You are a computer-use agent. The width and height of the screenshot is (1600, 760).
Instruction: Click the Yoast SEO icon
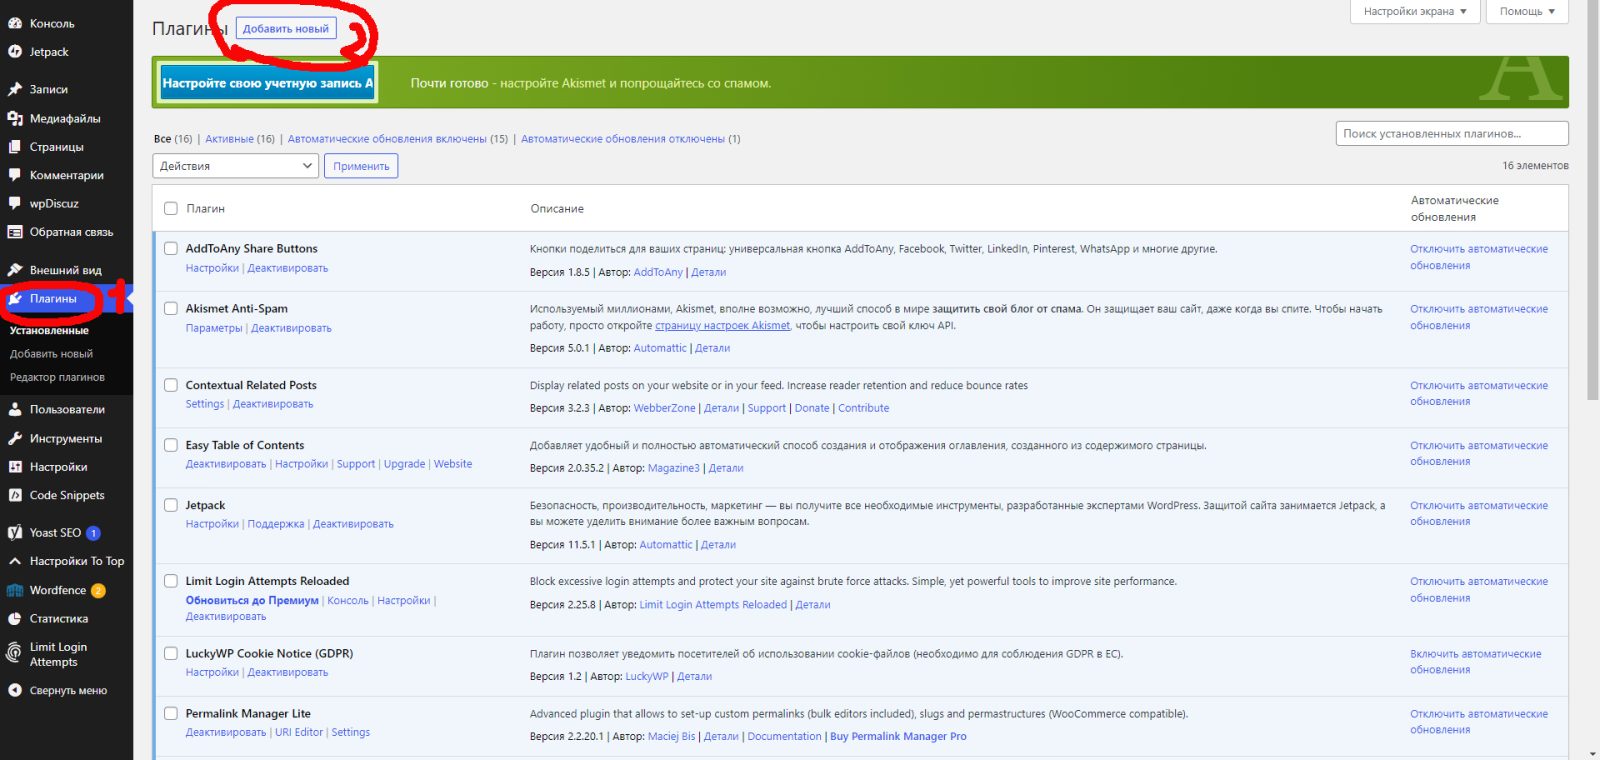point(15,533)
